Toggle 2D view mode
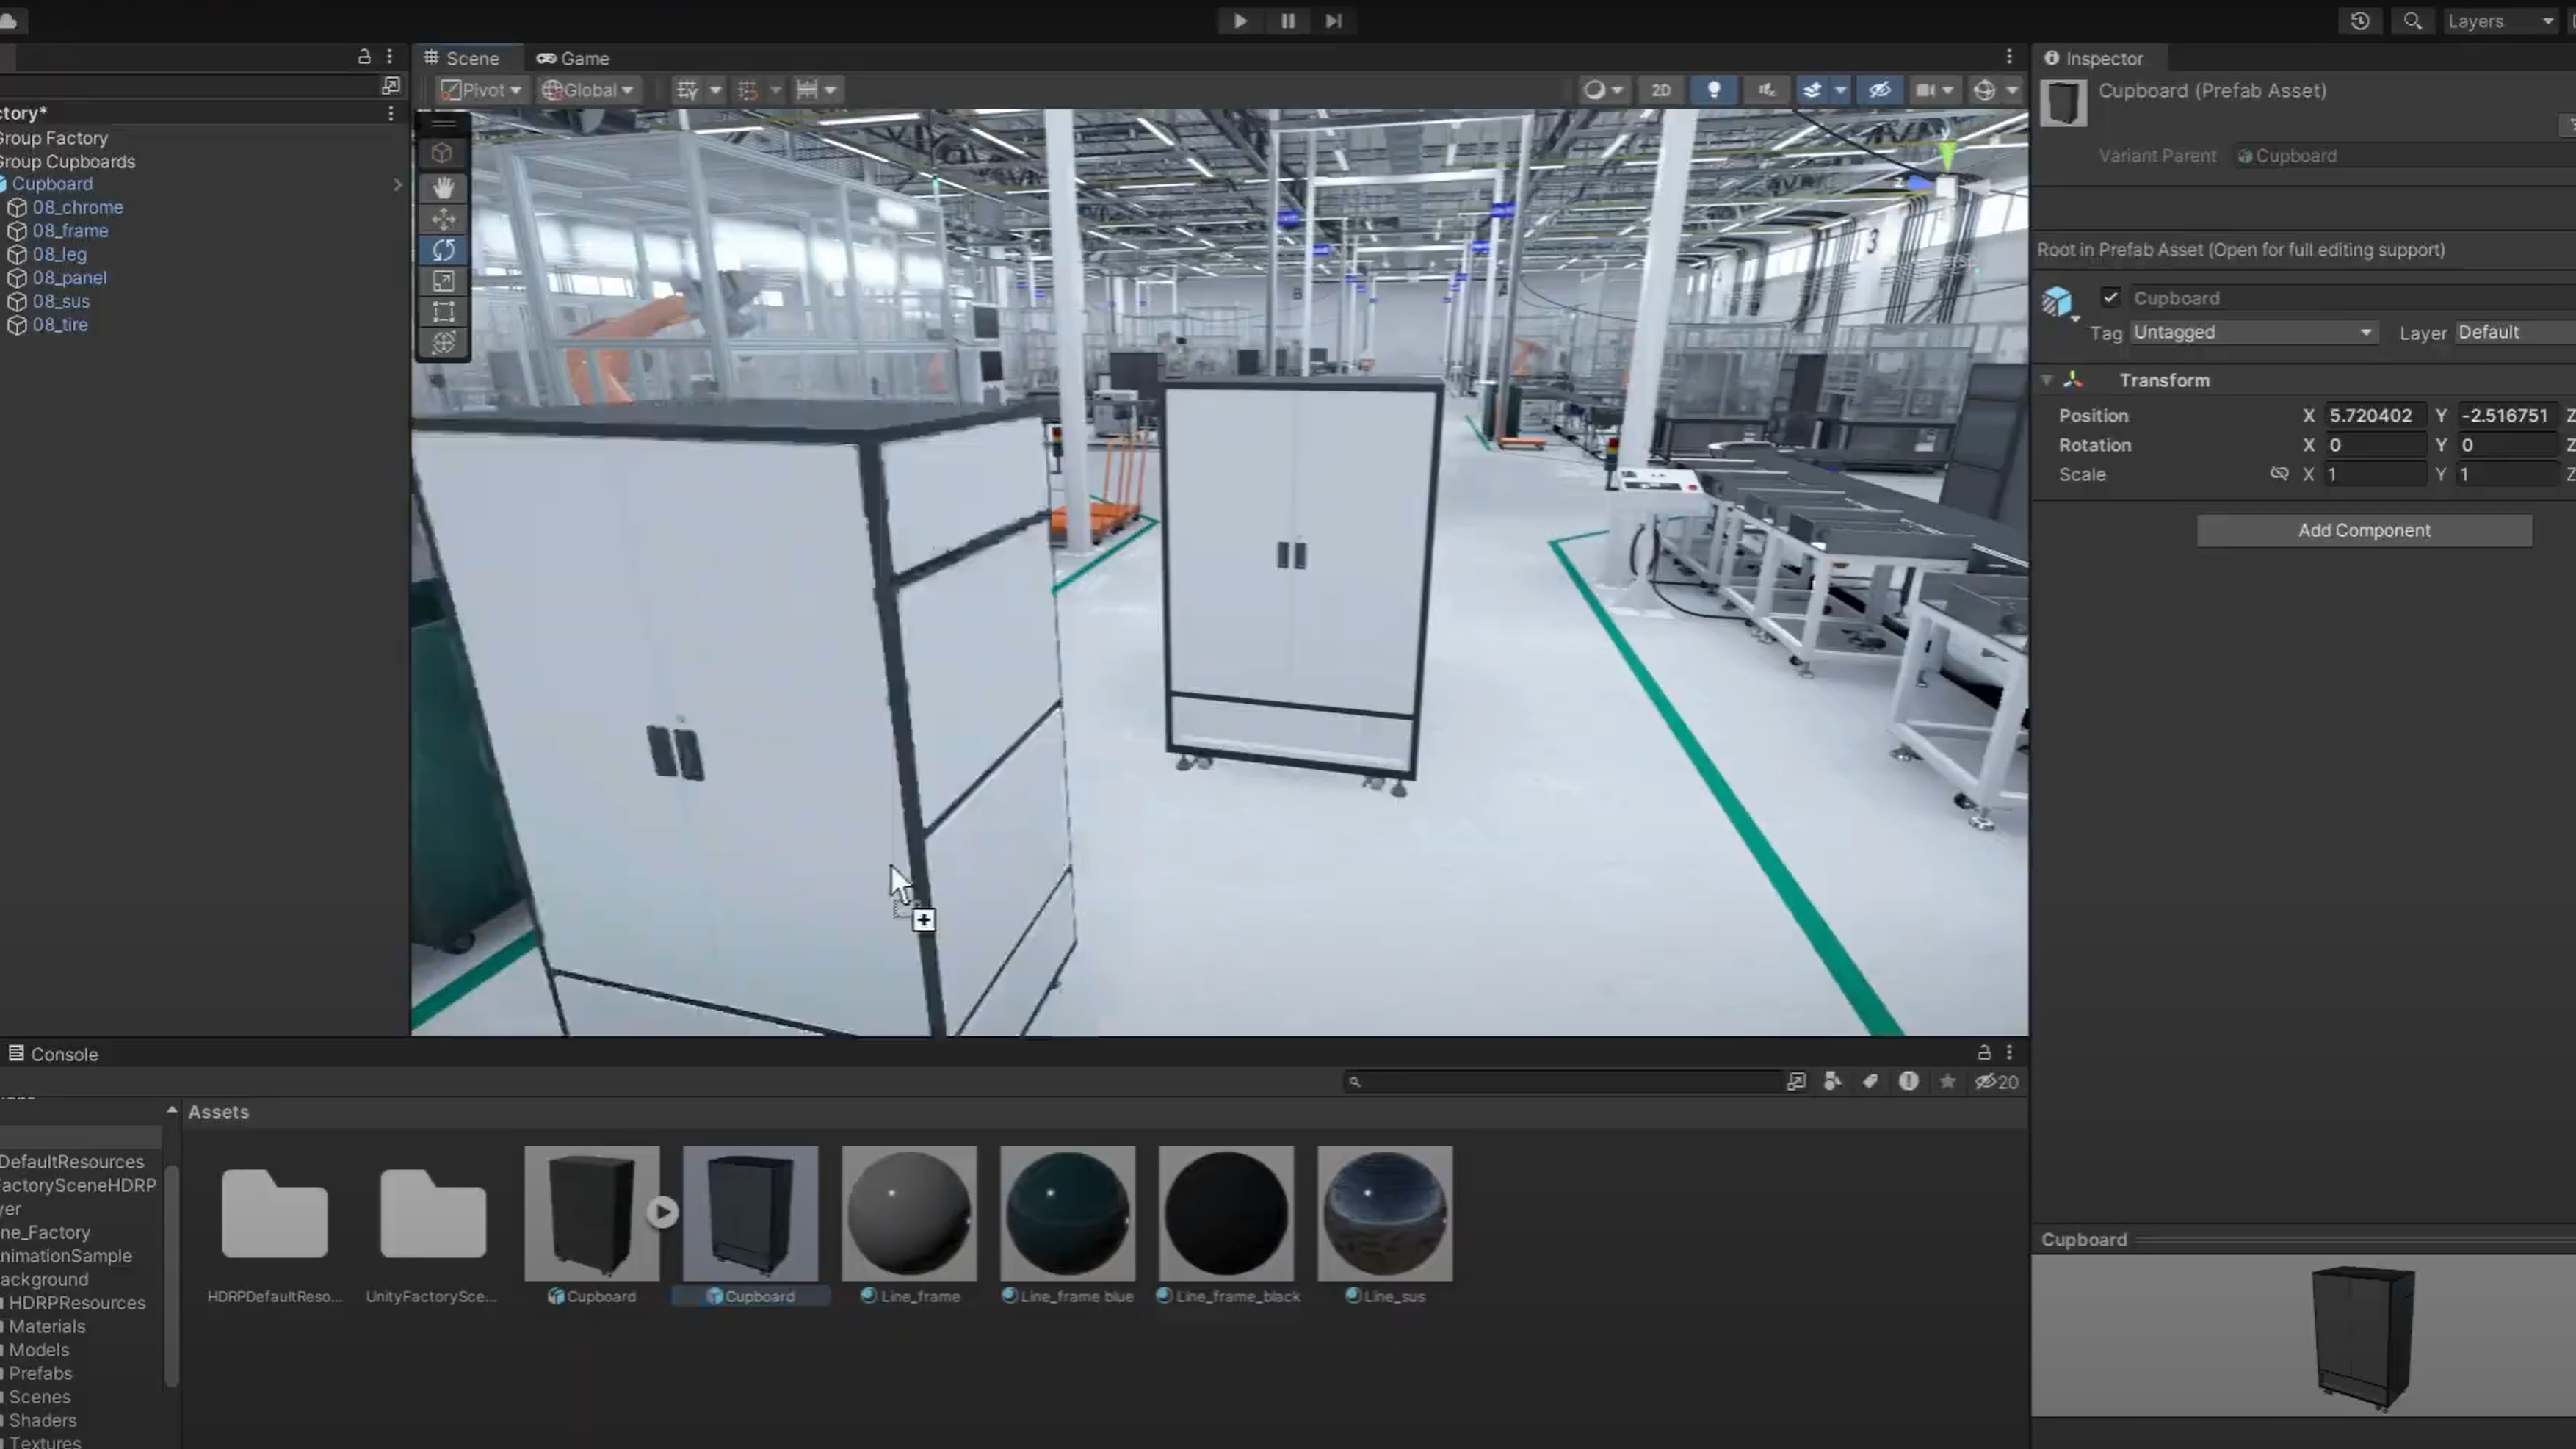The height and width of the screenshot is (1449, 2576). [x=1660, y=90]
